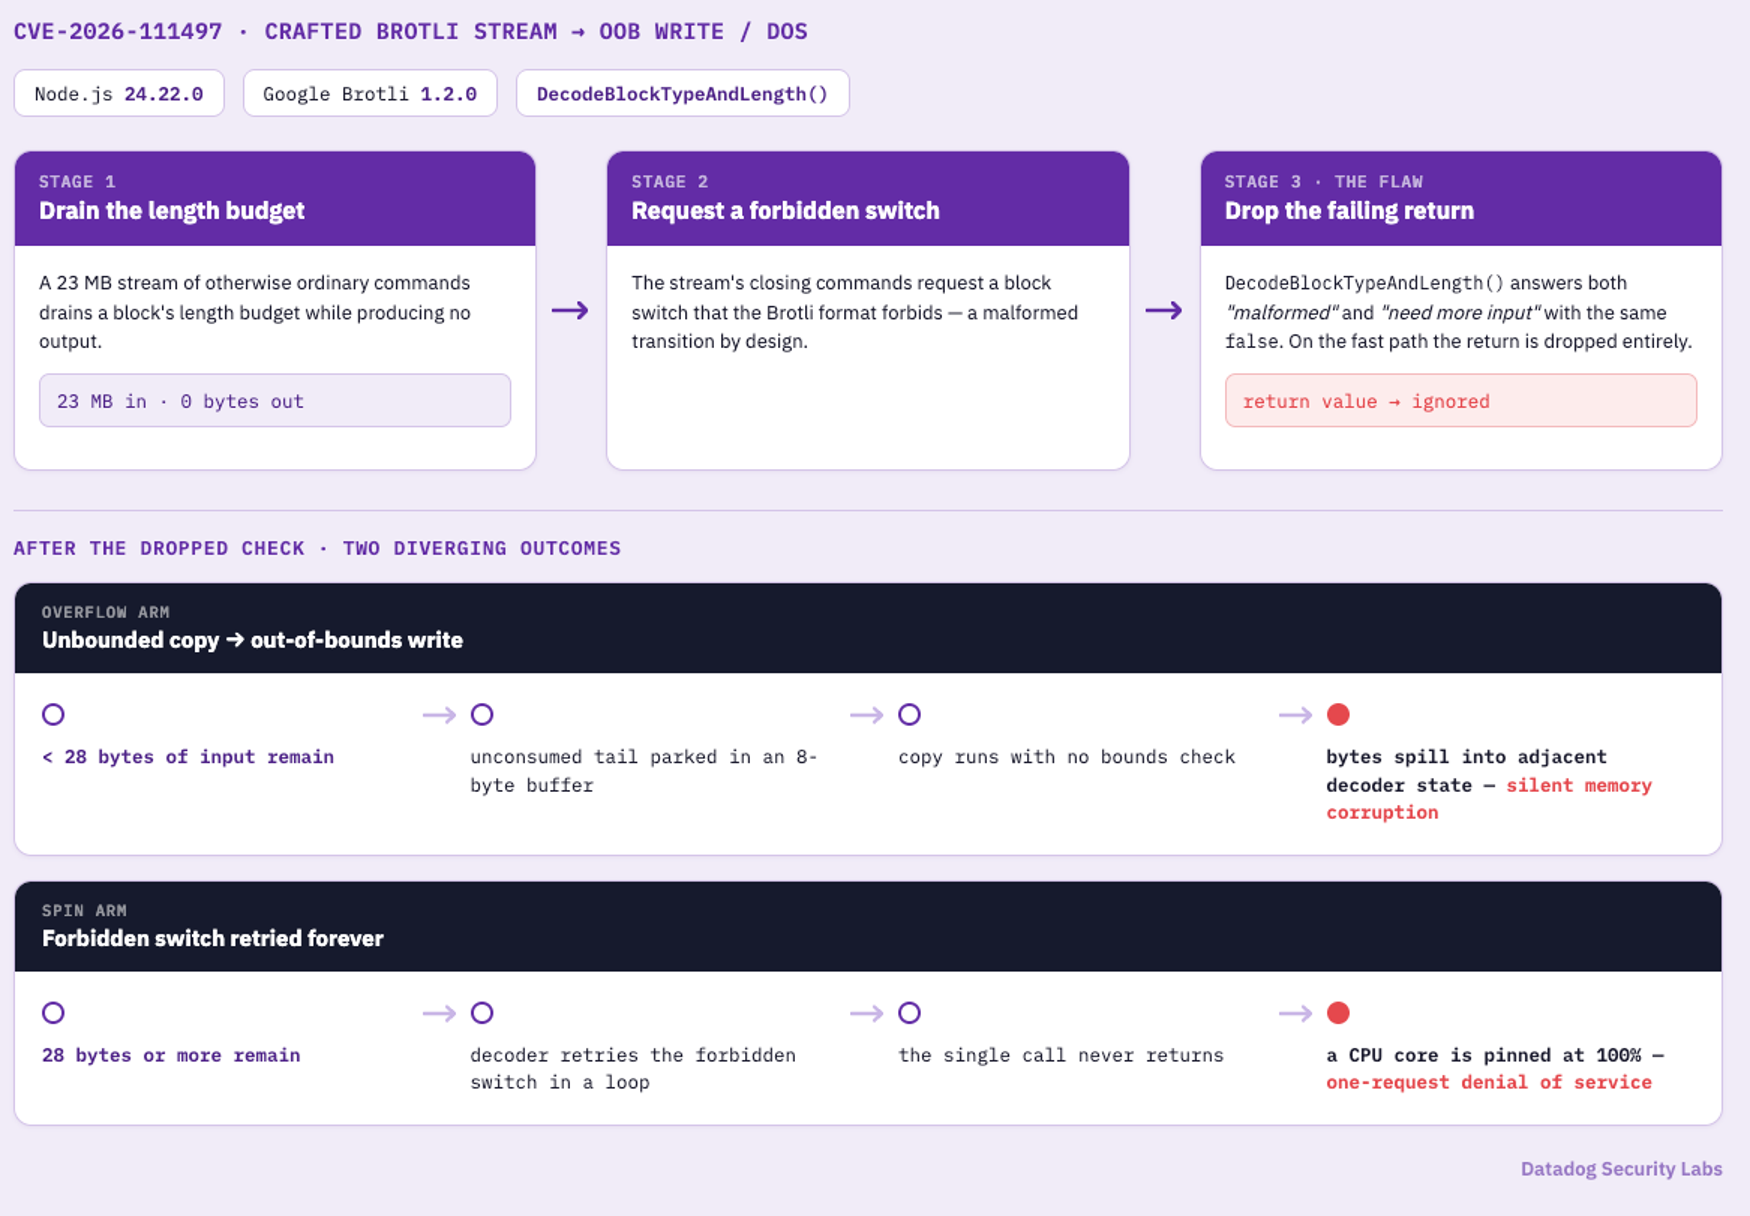Click the paragraph starting 'A 23 MB stream'

(x=255, y=312)
